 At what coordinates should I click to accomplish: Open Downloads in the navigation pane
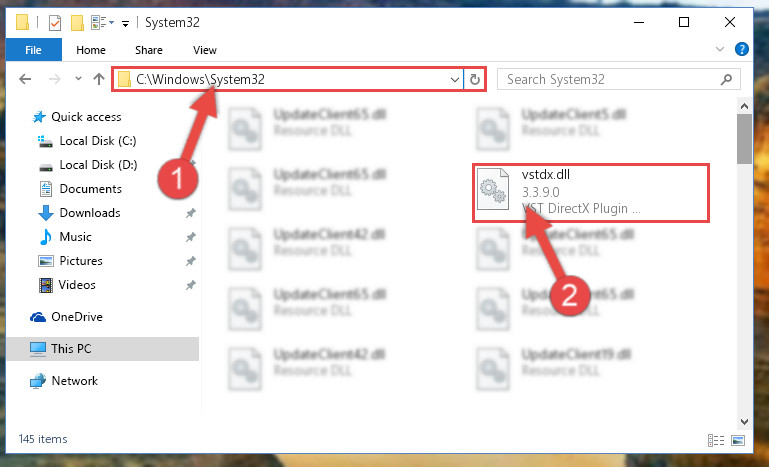[90, 213]
